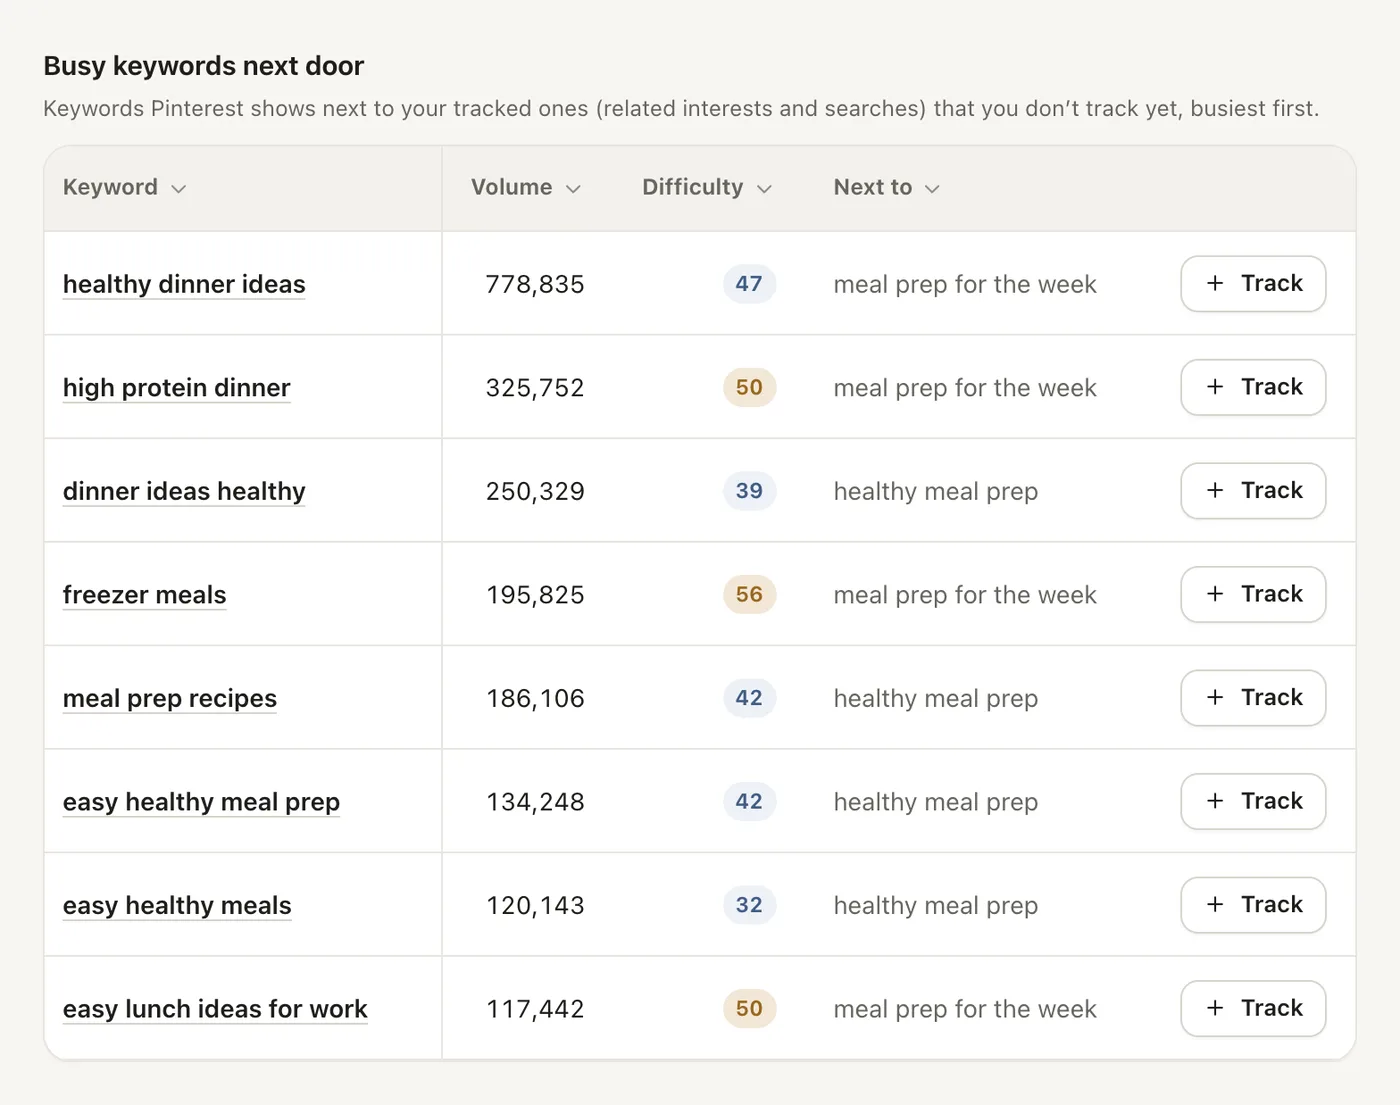1400x1105 pixels.
Task: Click difficulty badge 56 for freezer meals
Action: click(x=749, y=594)
